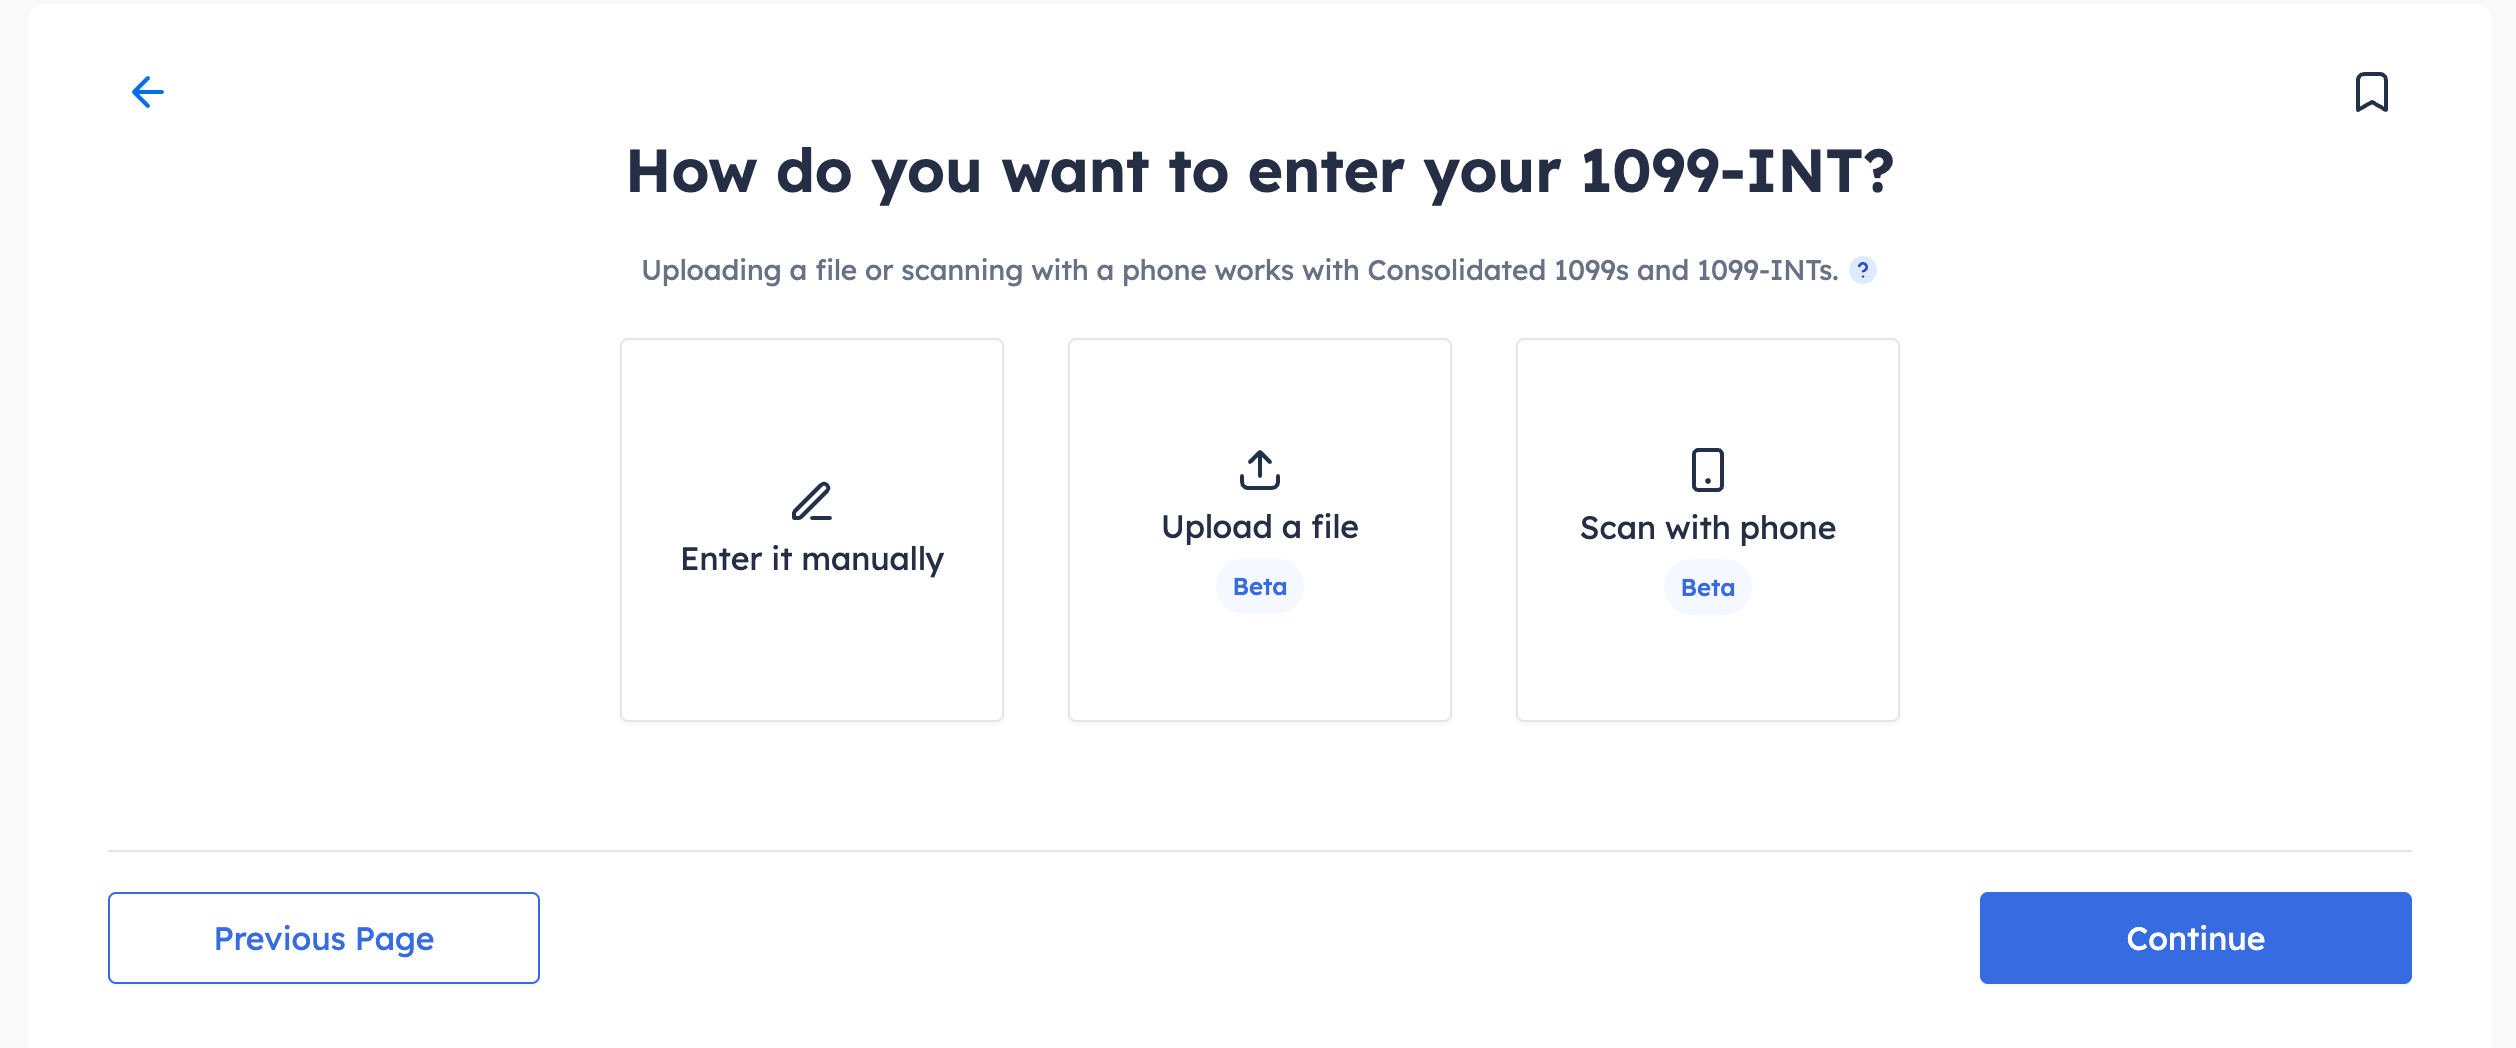Click the bottom blank area of the scan card
The height and width of the screenshot is (1048, 2516).
pos(1707,670)
